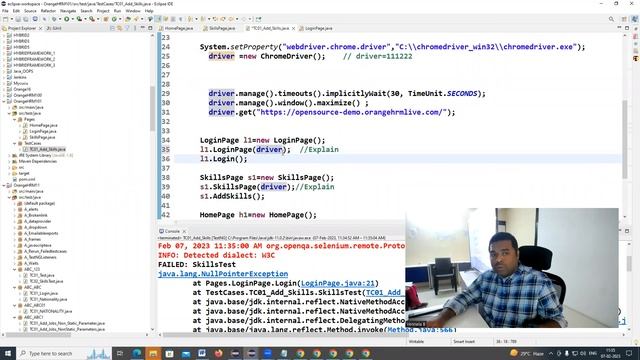Collapse the OrangeHRM101 project node
Viewport: 640px width, 360px height.
click(x=4, y=101)
